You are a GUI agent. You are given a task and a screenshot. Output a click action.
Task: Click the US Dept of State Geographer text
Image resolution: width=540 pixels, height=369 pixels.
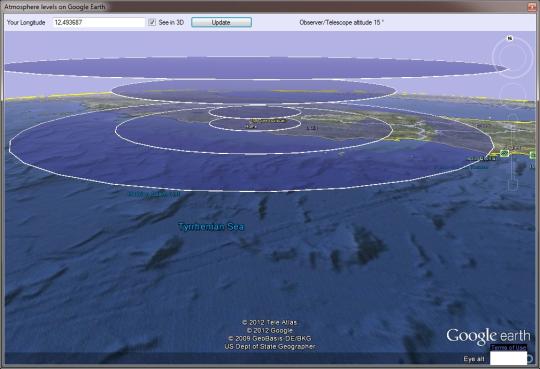click(270, 347)
